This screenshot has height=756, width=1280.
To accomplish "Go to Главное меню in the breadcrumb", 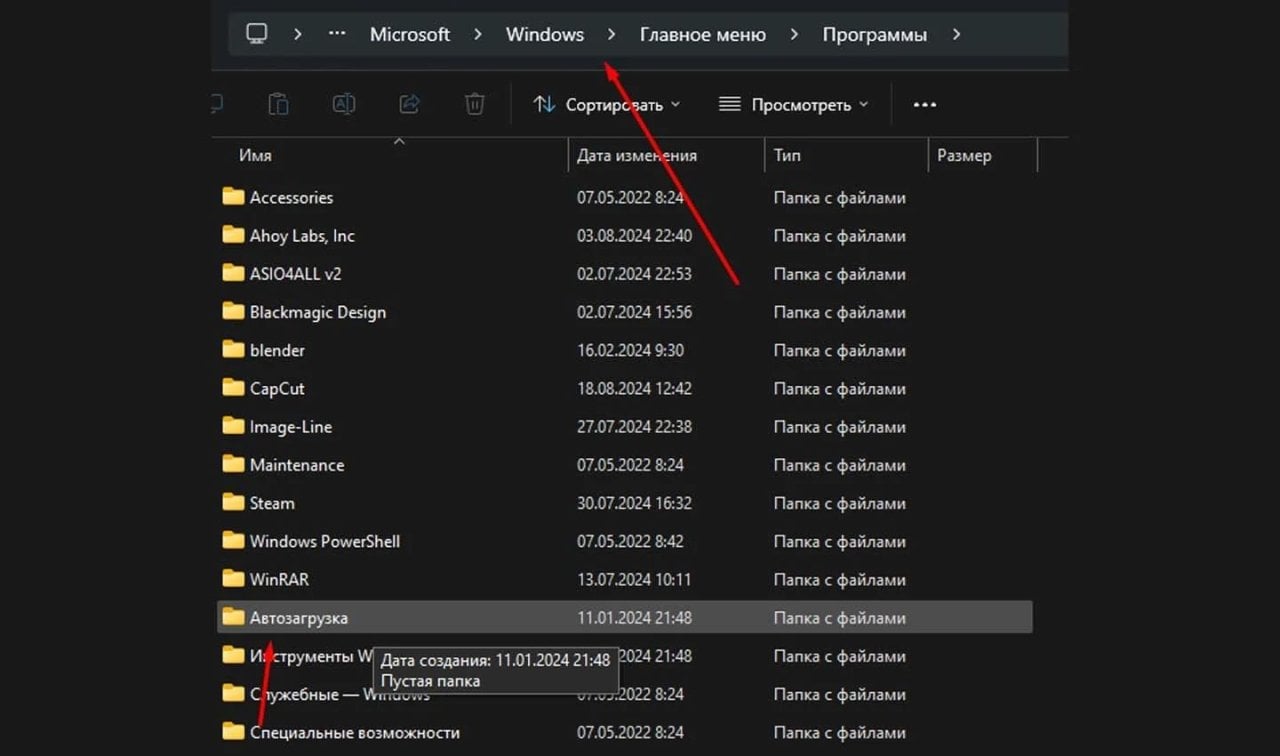I will pyautogui.click(x=702, y=34).
